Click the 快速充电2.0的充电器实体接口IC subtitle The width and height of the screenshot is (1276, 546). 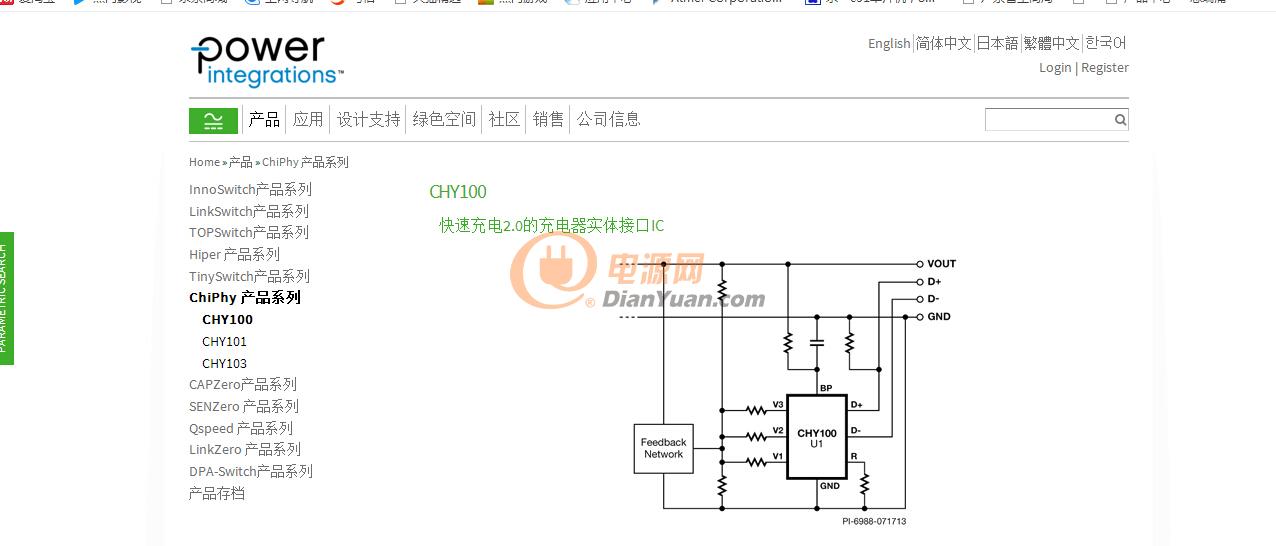pyautogui.click(x=551, y=226)
